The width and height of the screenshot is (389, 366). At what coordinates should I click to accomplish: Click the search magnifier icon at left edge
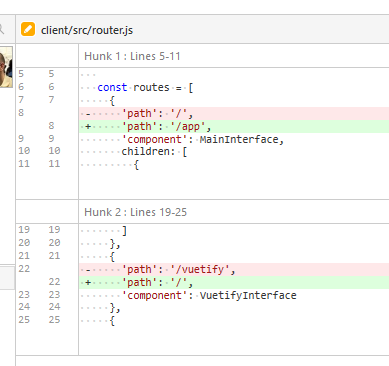pos(1,29)
